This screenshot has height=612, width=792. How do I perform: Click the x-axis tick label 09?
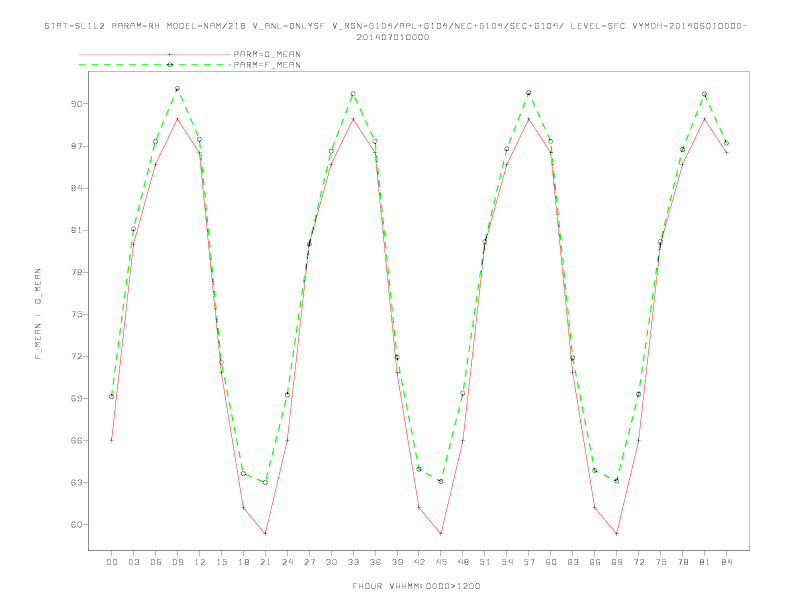coord(177,562)
